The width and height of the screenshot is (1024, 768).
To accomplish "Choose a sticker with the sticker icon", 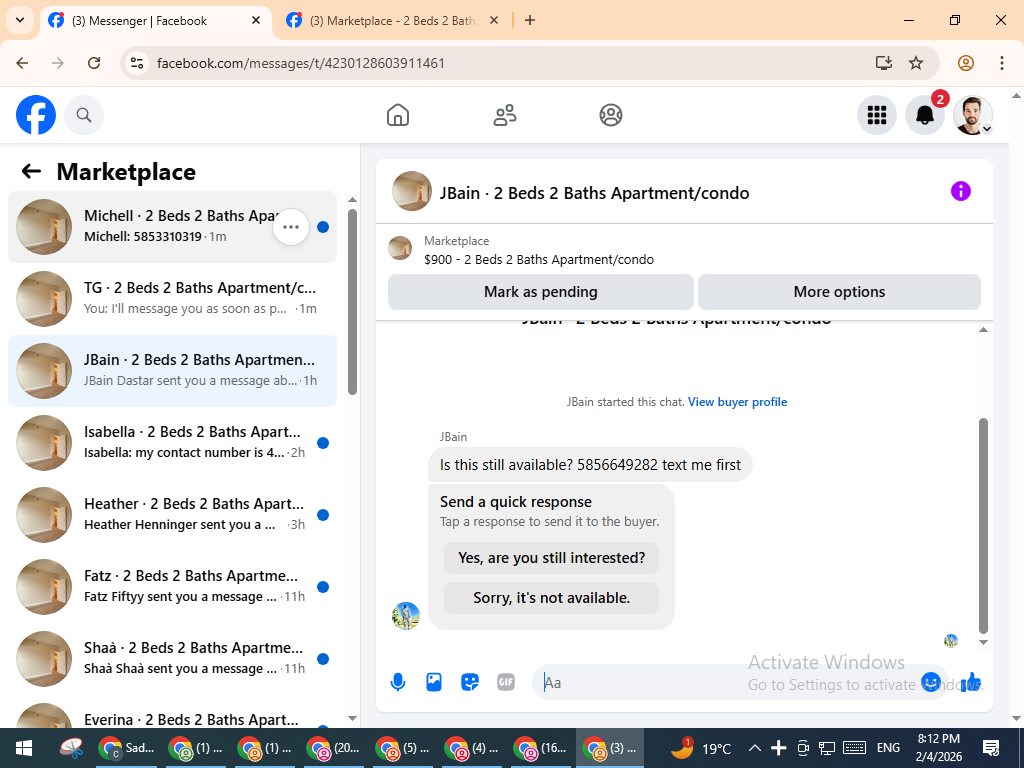I will [470, 682].
